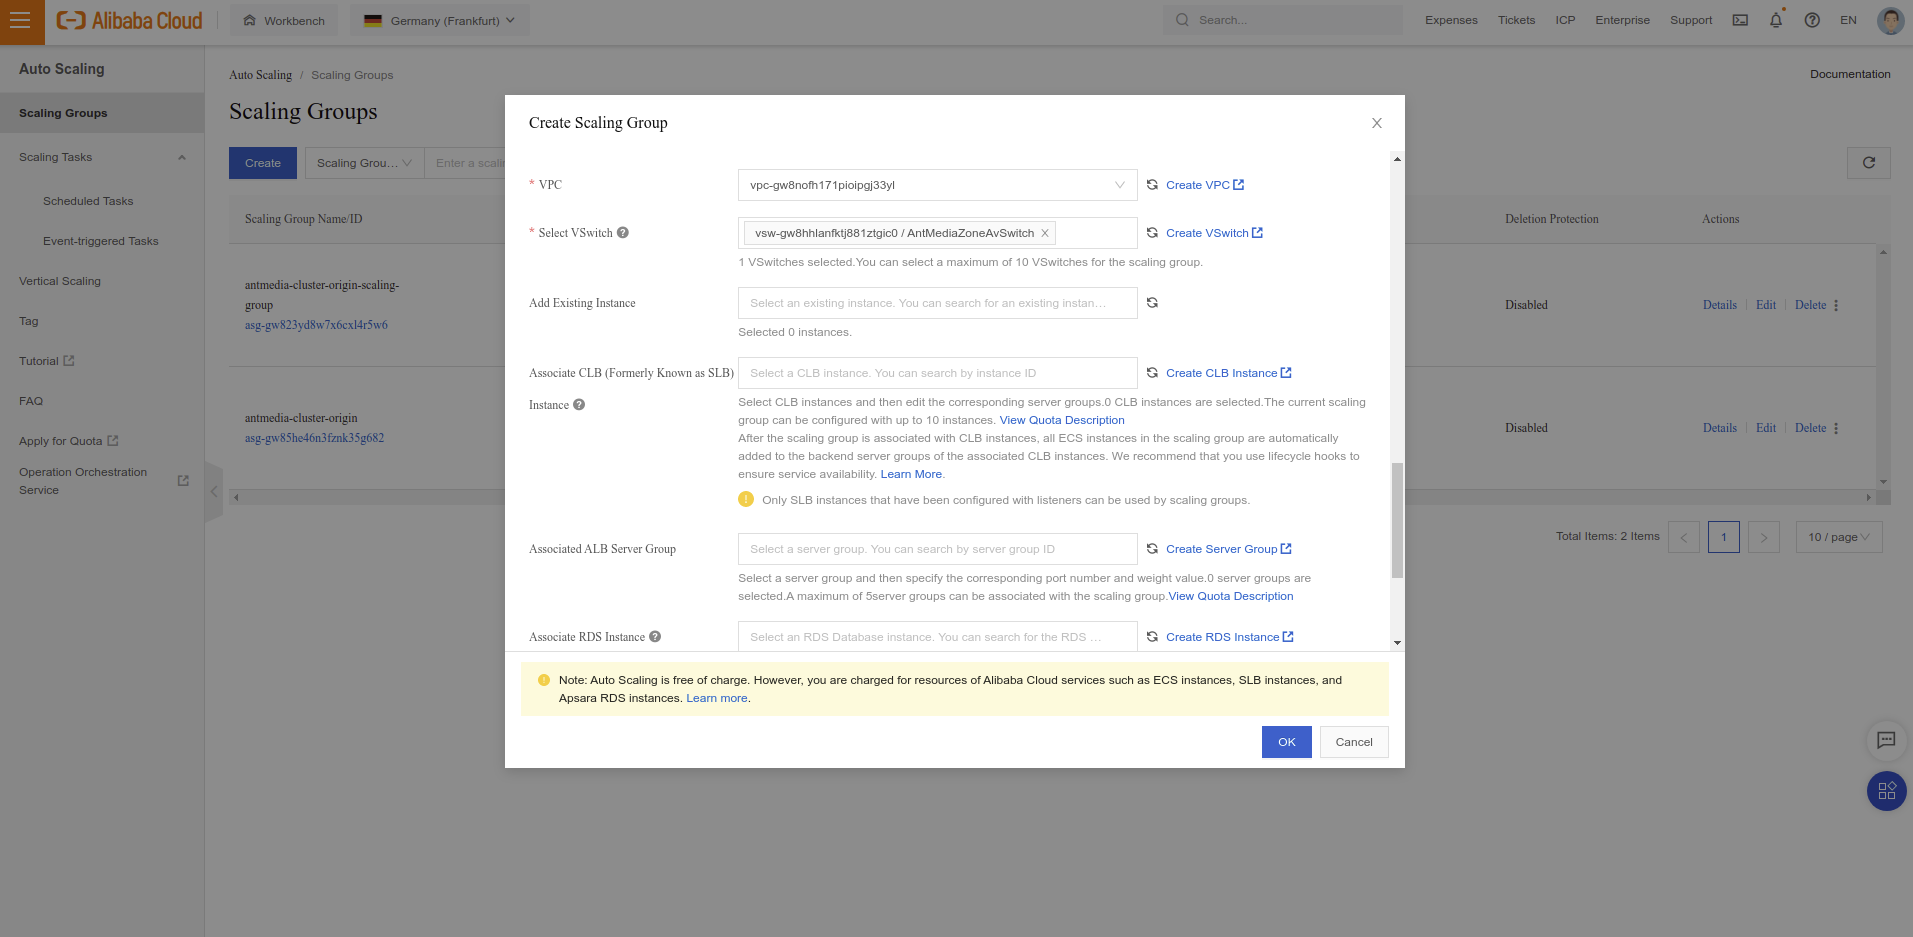This screenshot has width=1913, height=937.
Task: Open Details for antmedia-cluster-origin-scaling-group
Action: pyautogui.click(x=1720, y=305)
